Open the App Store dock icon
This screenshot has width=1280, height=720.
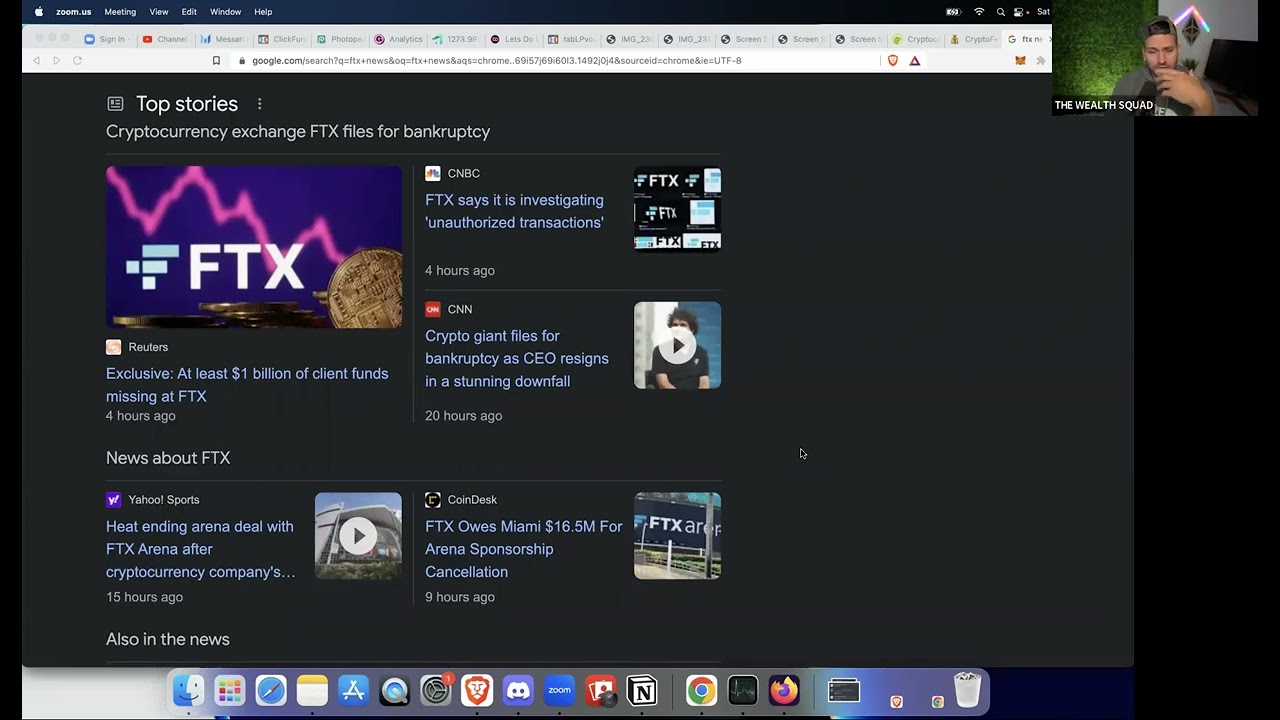353,691
